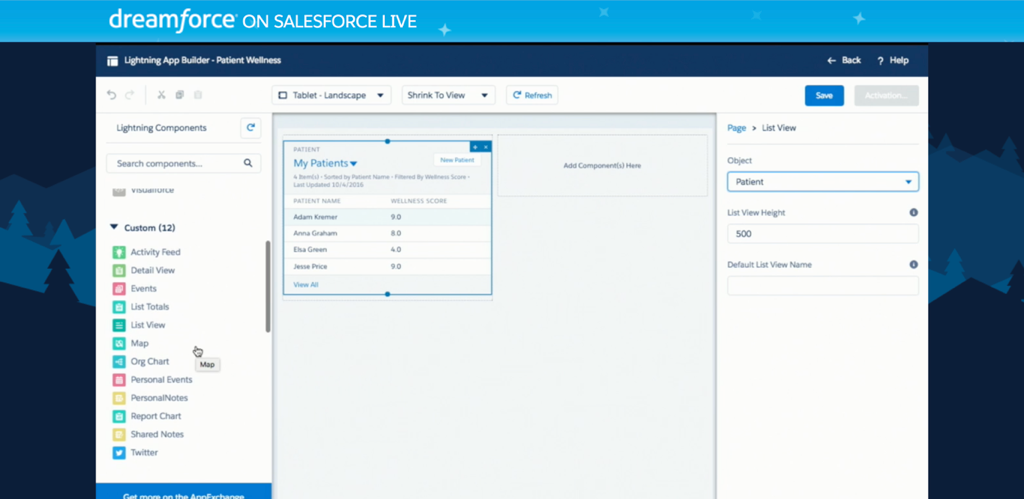Select the Activity Feed component icon
The image size is (1024, 499).
(x=119, y=252)
